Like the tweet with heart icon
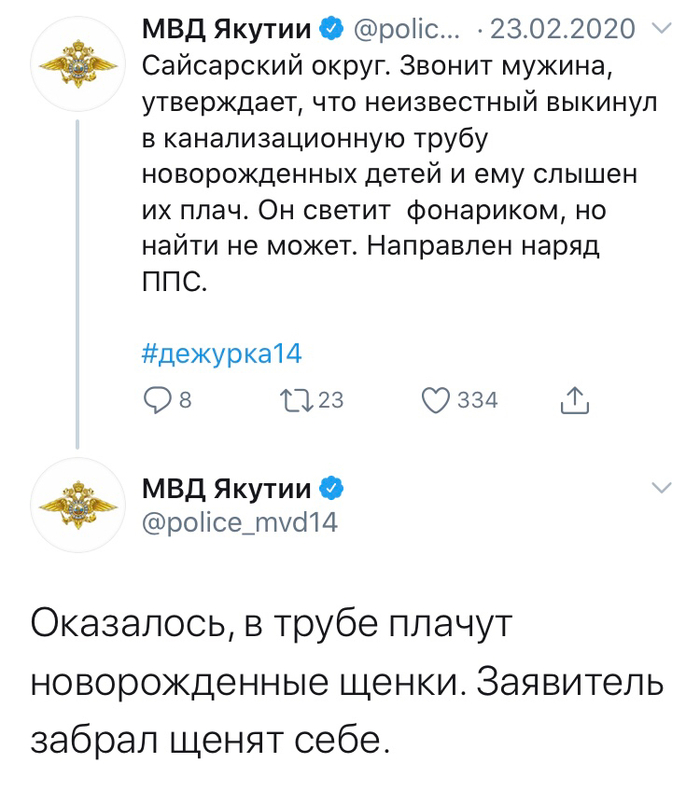The width and height of the screenshot is (700, 791). tap(435, 401)
